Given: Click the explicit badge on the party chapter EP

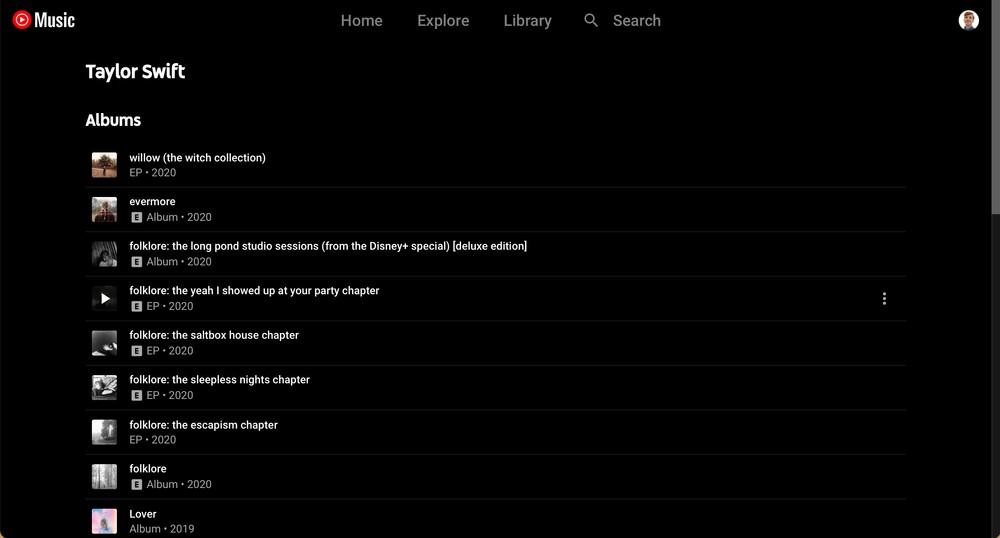Looking at the screenshot, I should [x=136, y=307].
